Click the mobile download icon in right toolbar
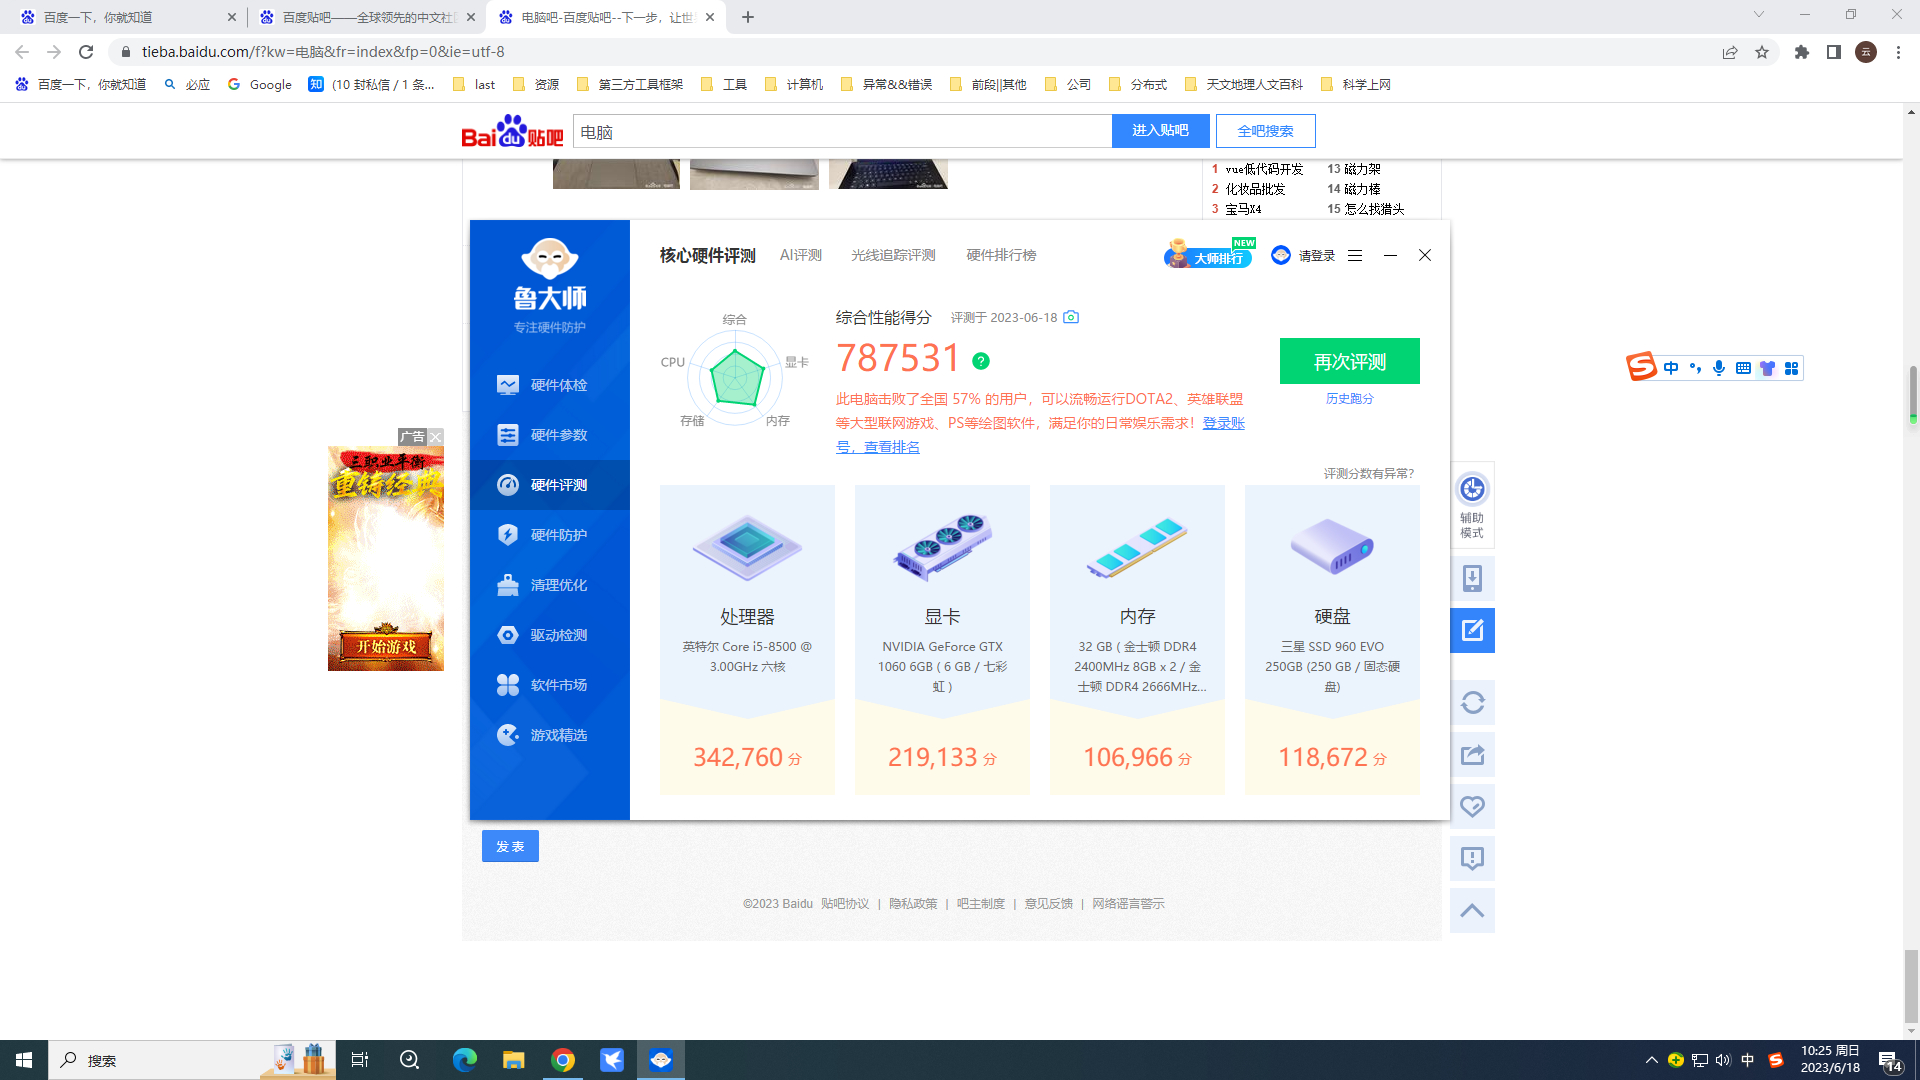Screen dimensions: 1920x1080 point(1472,578)
